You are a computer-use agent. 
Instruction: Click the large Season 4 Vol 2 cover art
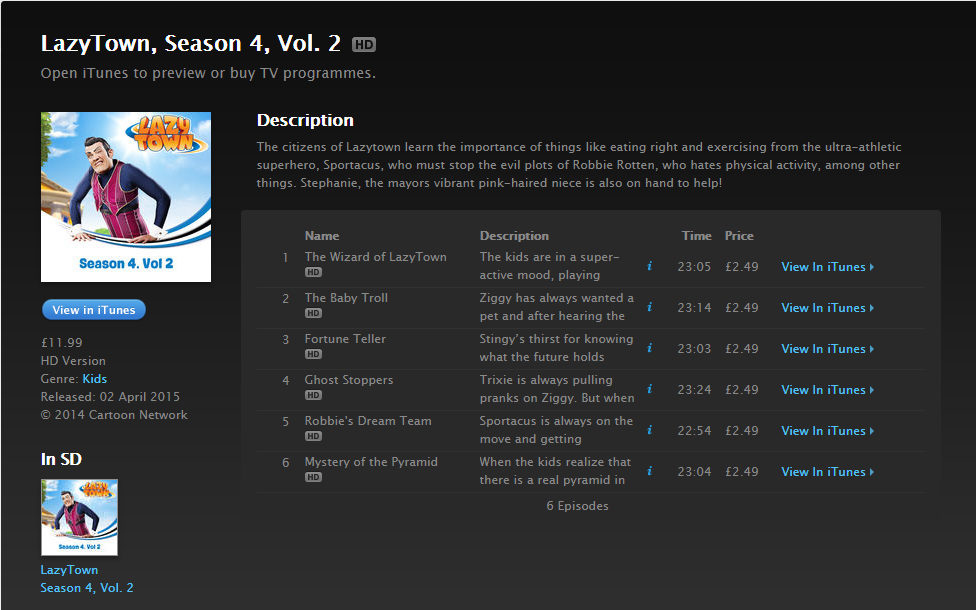point(126,197)
